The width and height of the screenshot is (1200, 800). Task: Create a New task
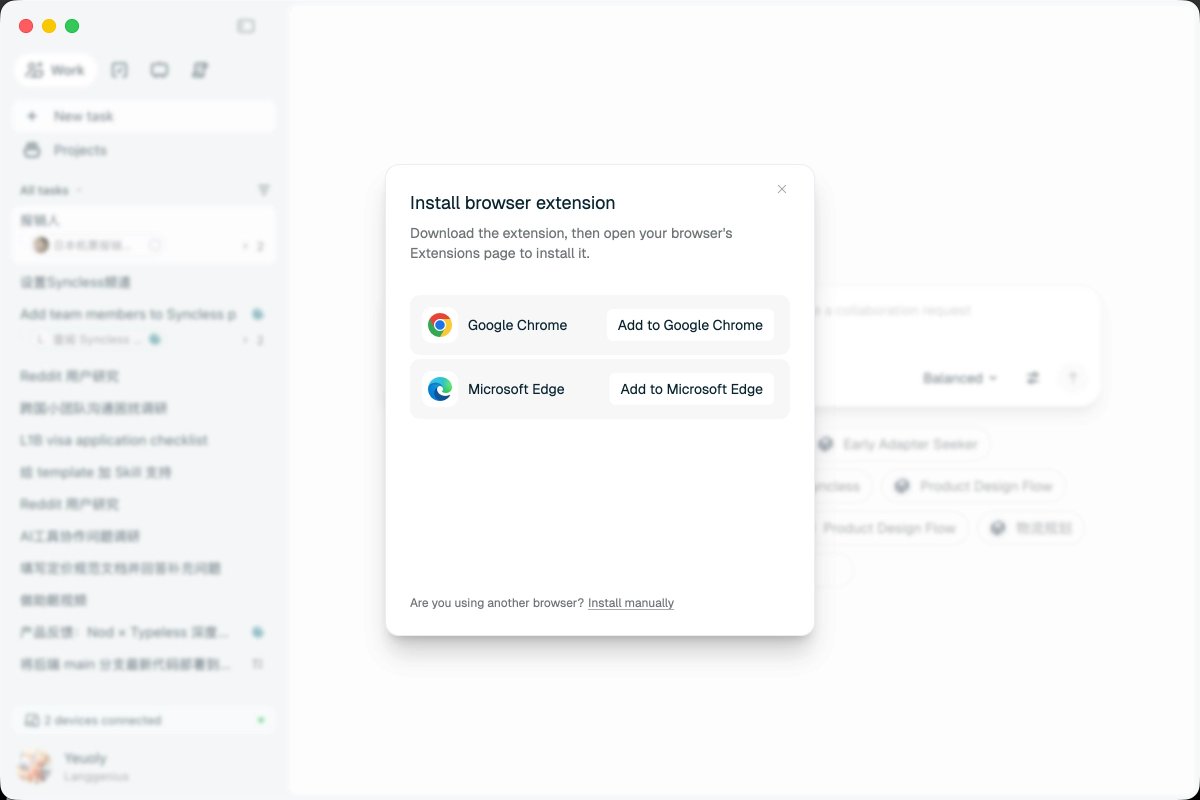pos(144,116)
